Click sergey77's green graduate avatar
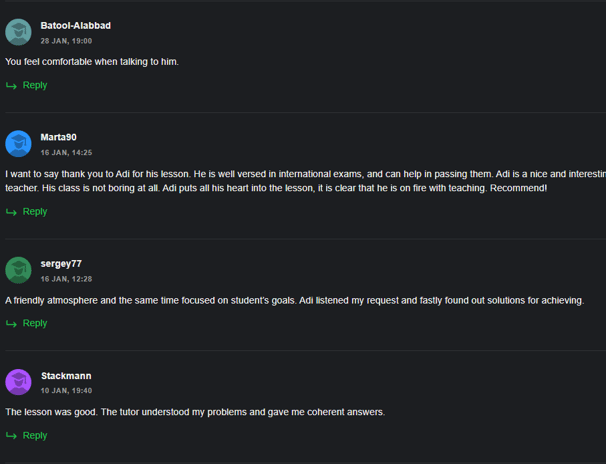The image size is (606, 464). point(18,270)
